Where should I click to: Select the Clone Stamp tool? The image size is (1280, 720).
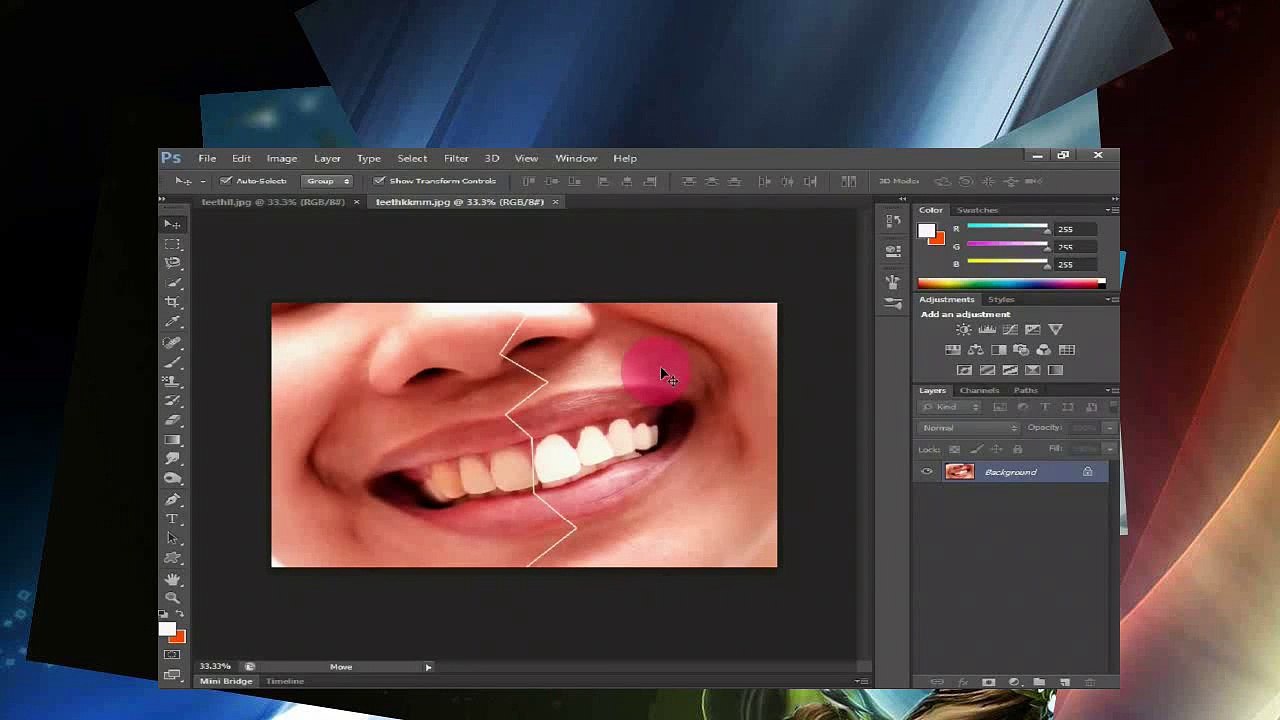[x=172, y=381]
